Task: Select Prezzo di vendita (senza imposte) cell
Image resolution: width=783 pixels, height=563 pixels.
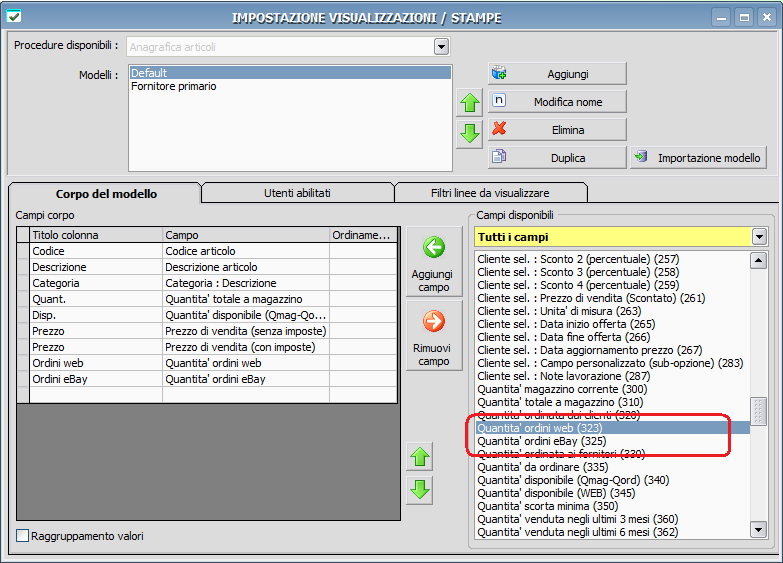Action: pos(246,331)
